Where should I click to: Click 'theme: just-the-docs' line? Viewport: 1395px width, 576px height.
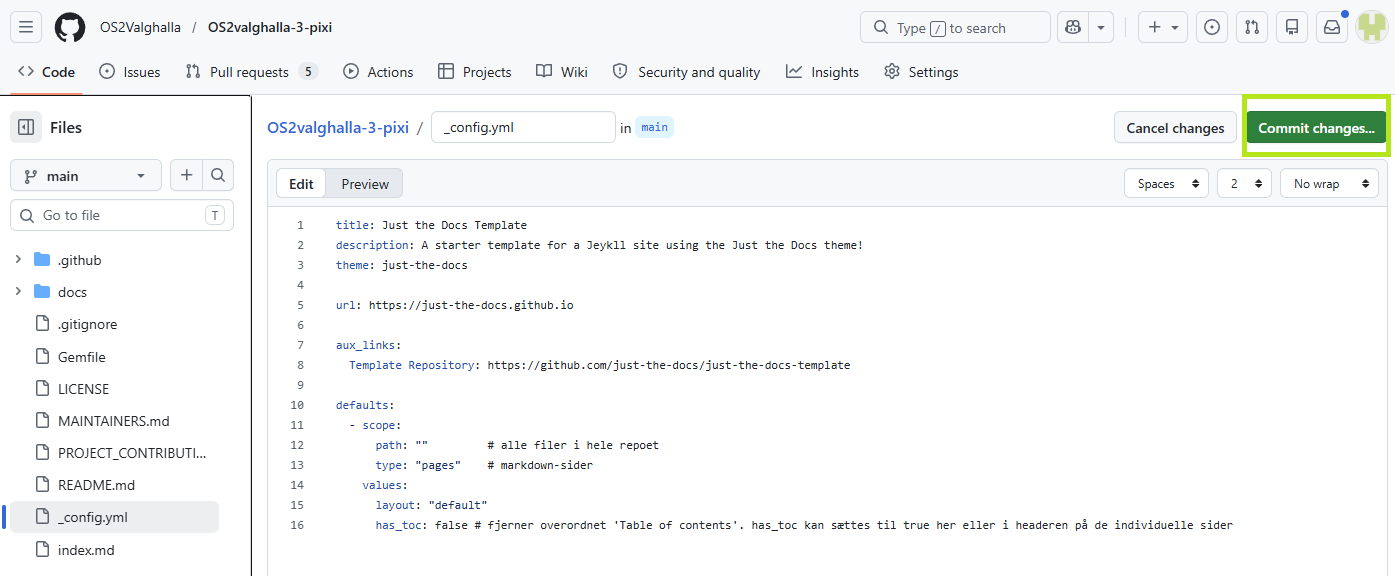tap(401, 265)
